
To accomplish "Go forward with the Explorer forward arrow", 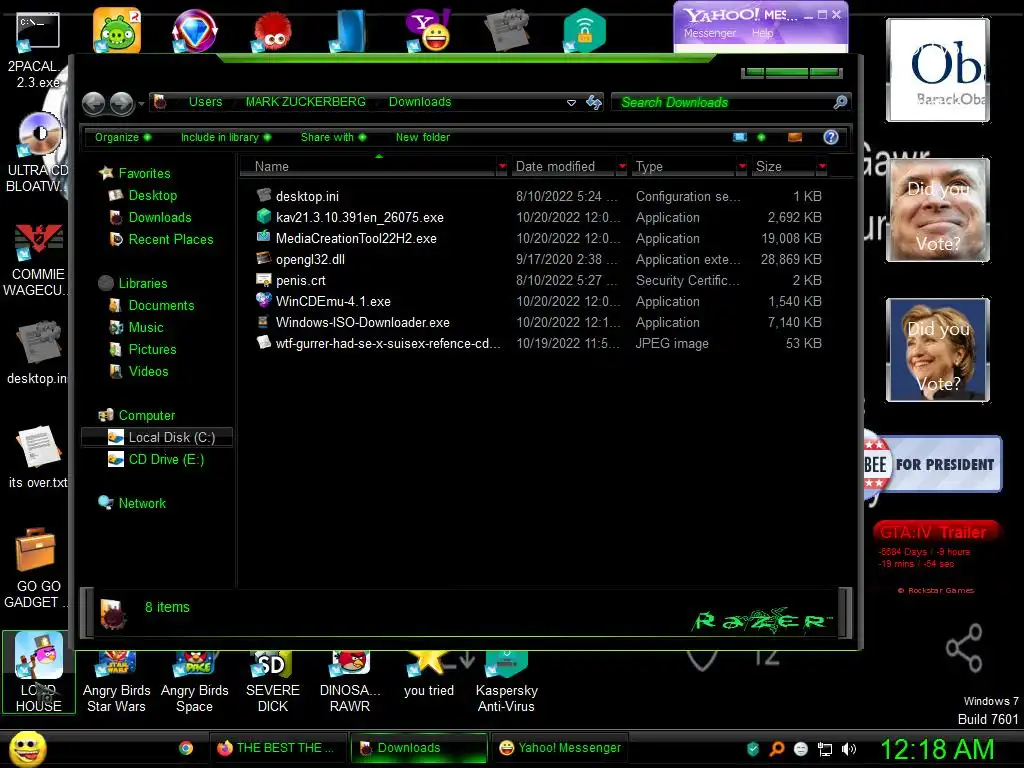I will tap(121, 103).
